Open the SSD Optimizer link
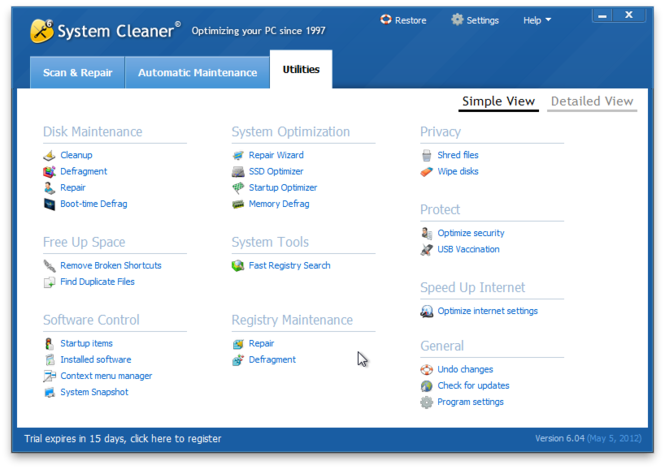 pyautogui.click(x=276, y=171)
